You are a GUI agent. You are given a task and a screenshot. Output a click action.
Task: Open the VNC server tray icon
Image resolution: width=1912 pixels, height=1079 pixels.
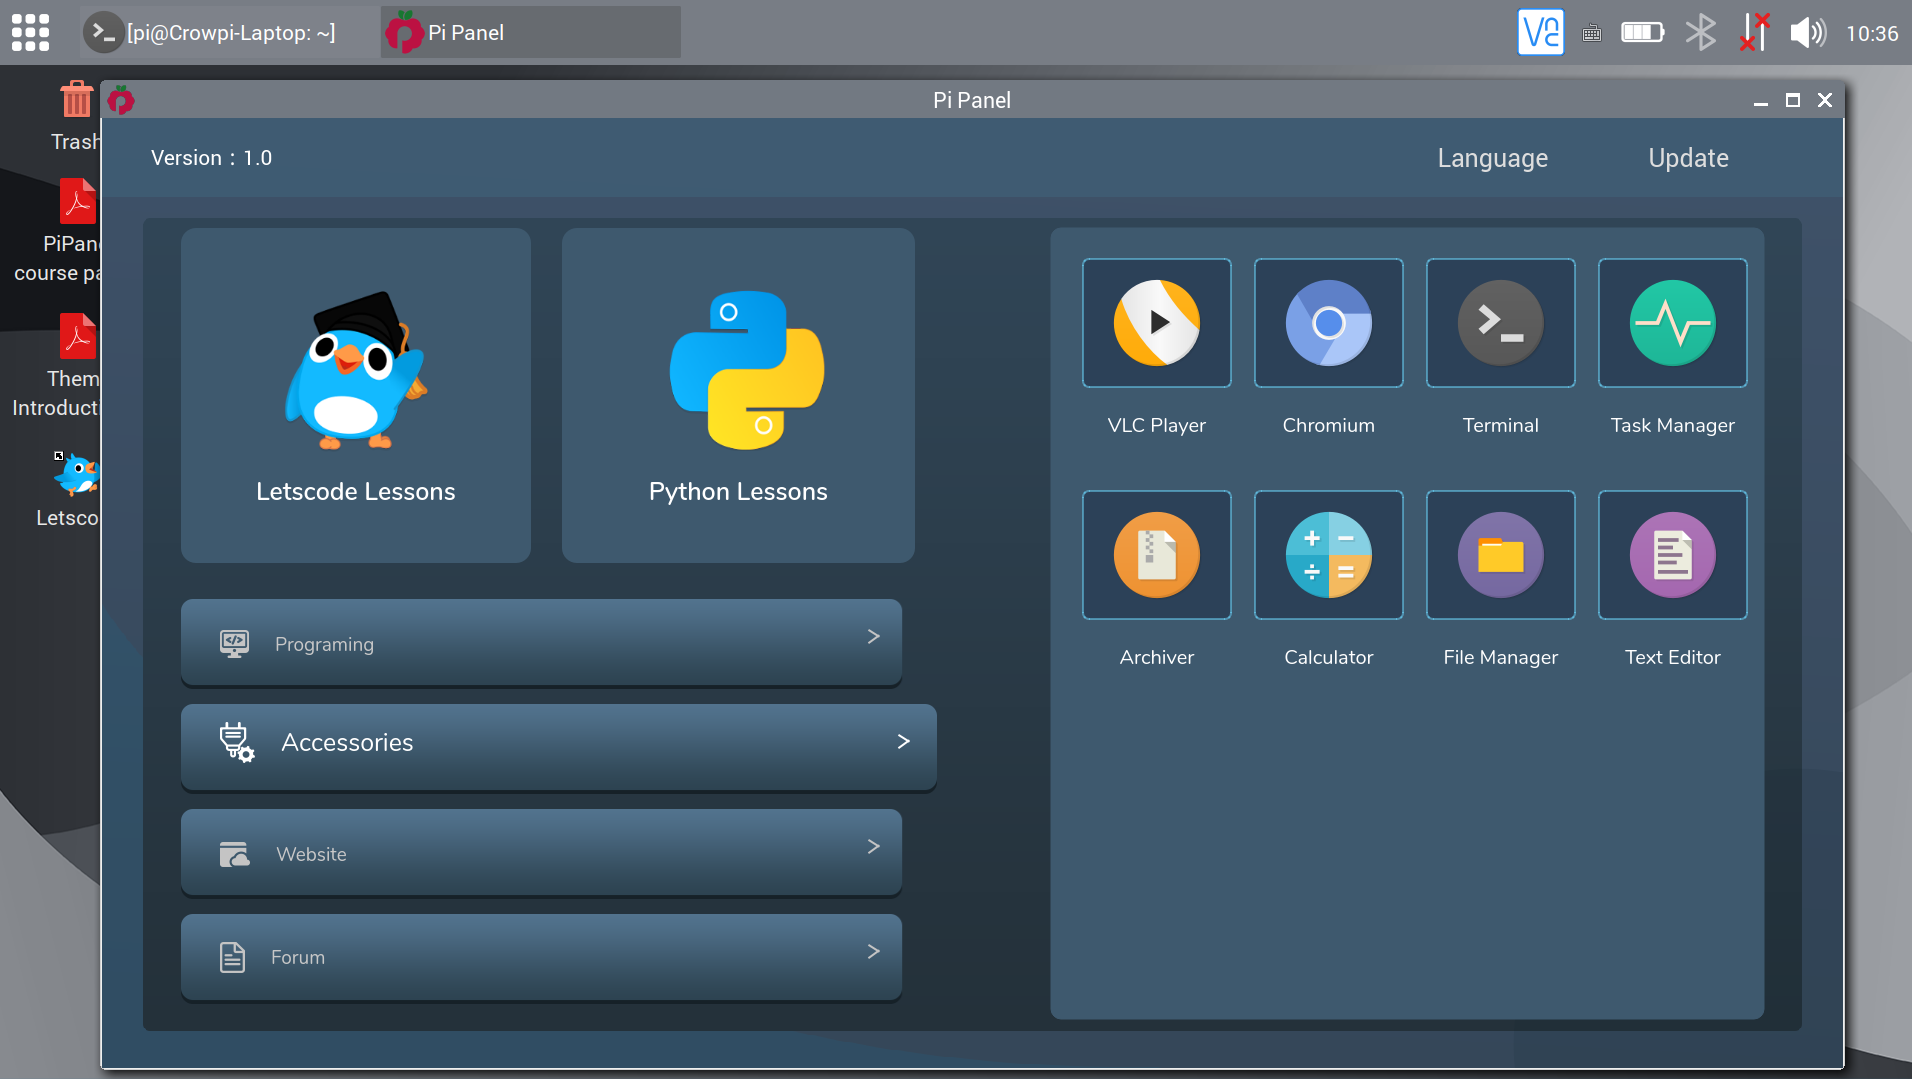1540,32
